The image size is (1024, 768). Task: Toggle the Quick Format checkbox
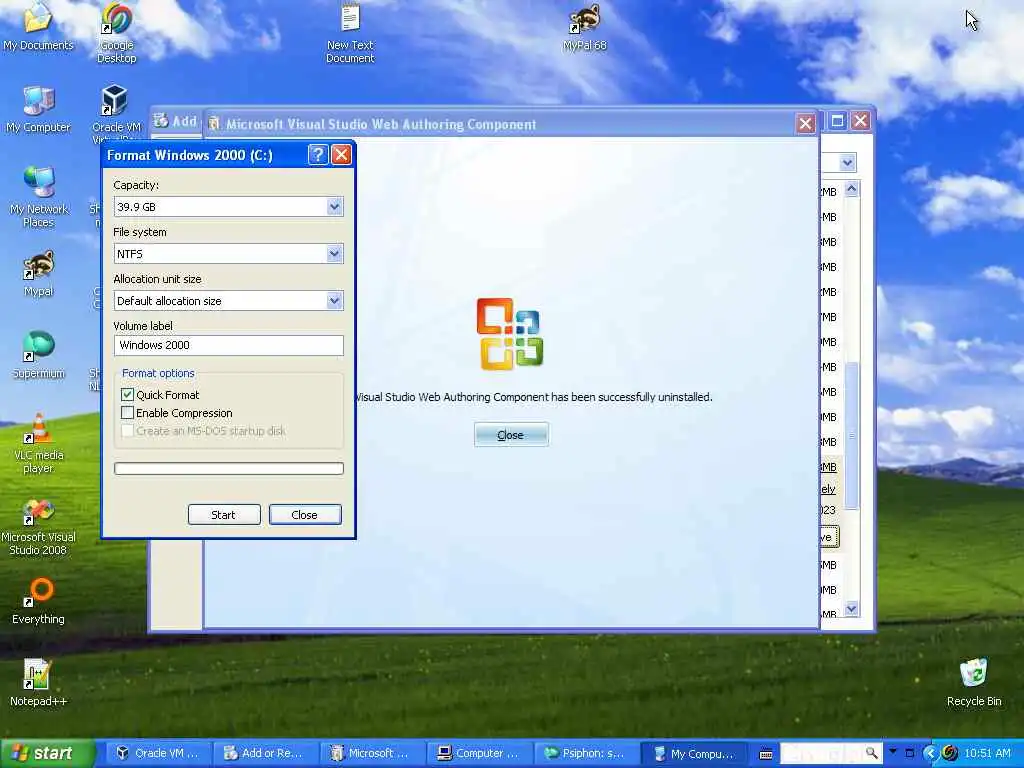tap(127, 394)
